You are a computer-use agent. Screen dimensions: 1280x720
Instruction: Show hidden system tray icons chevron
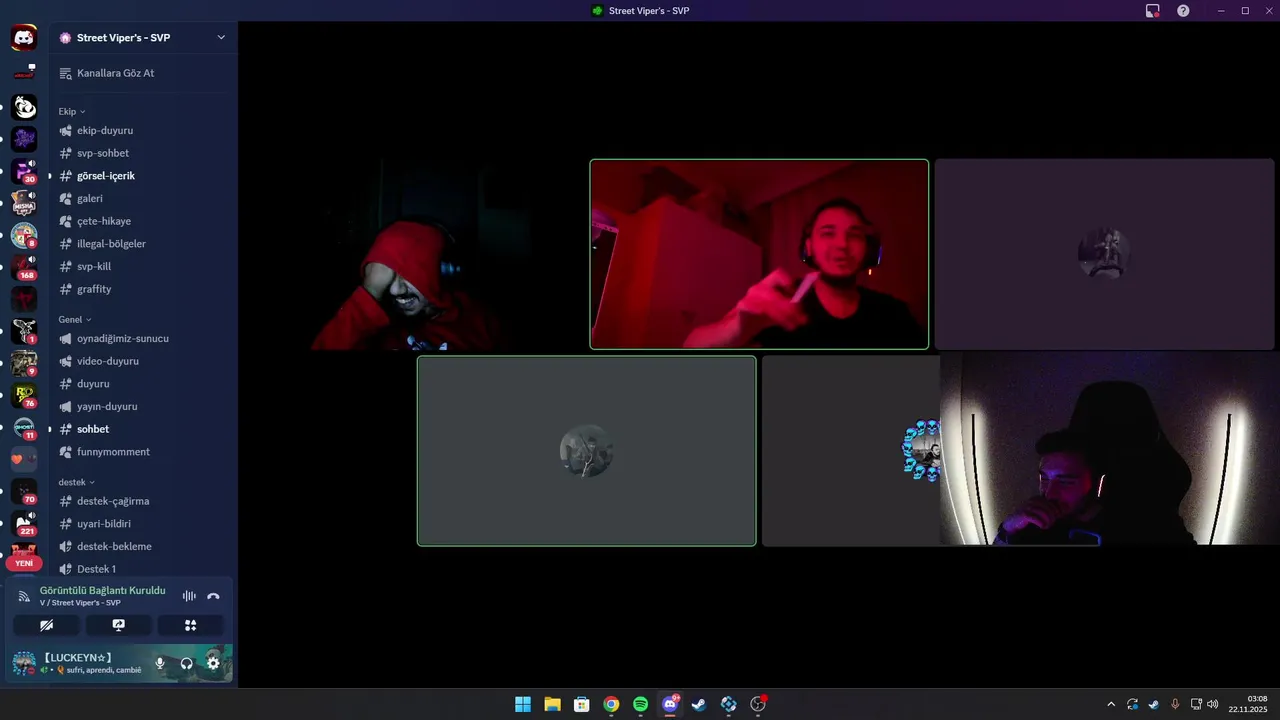coord(1111,704)
